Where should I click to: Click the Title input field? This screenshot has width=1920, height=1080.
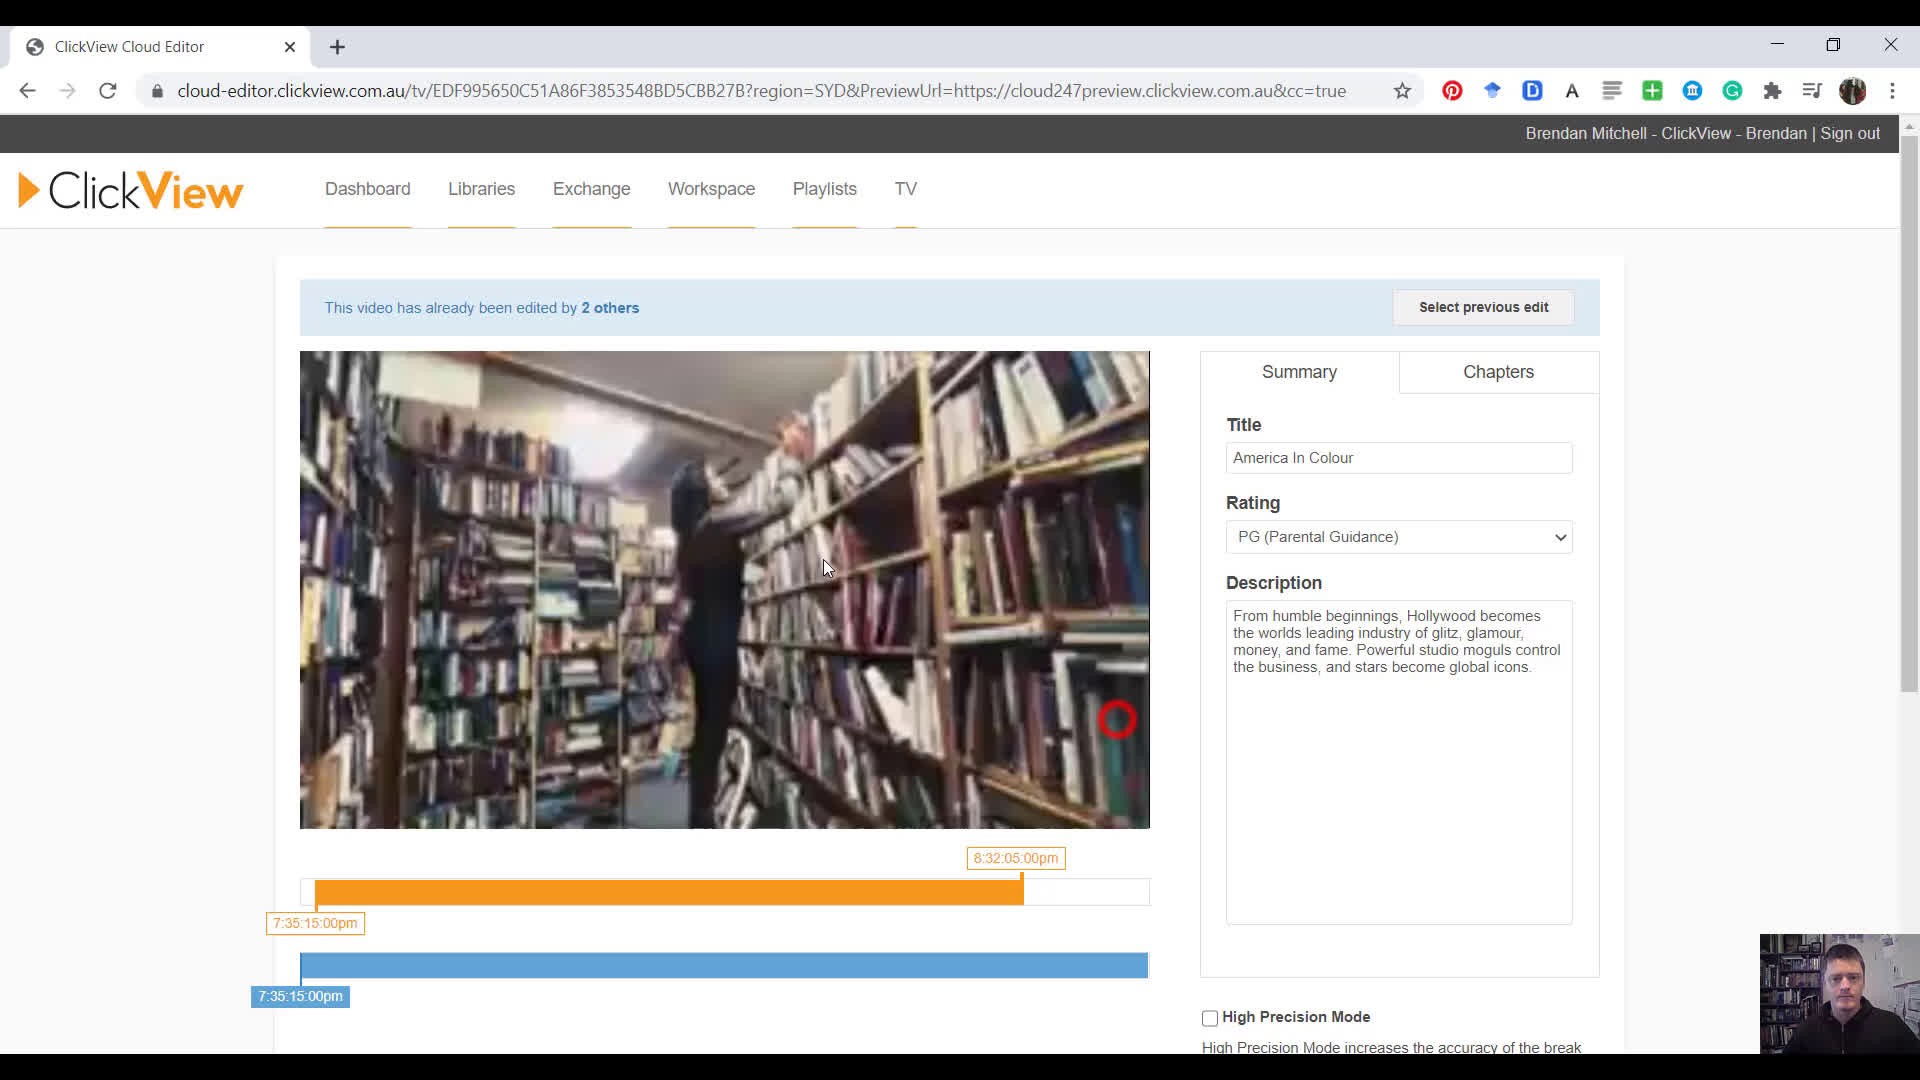coord(1396,458)
